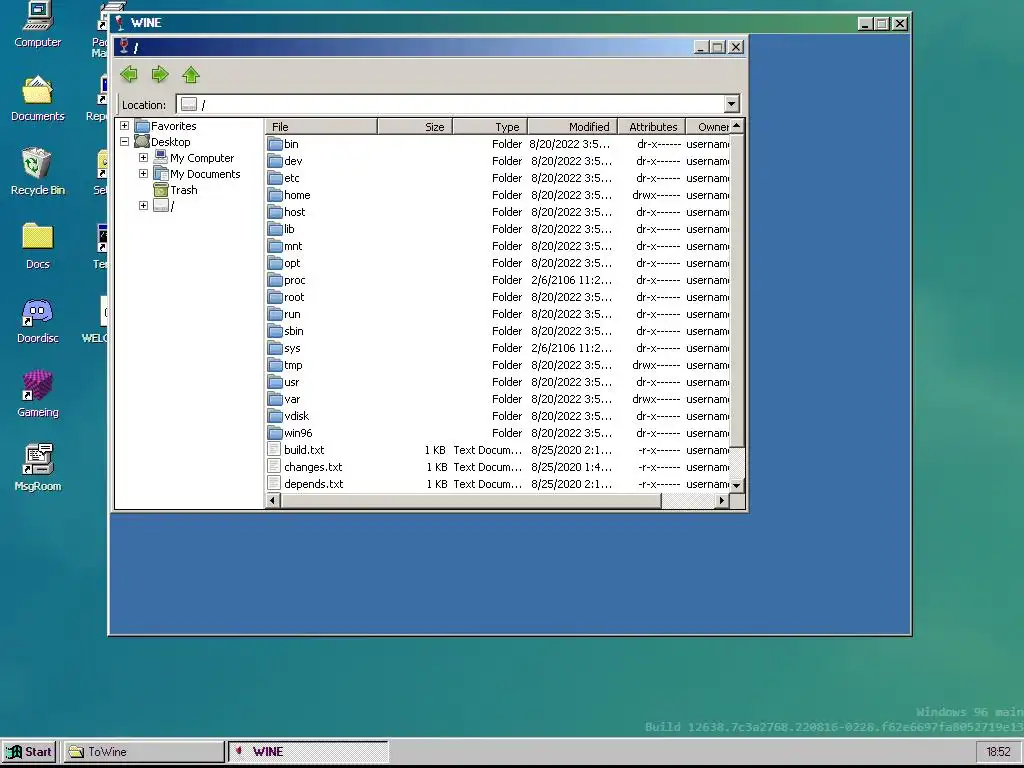Go up one level with the up arrow

coord(191,74)
